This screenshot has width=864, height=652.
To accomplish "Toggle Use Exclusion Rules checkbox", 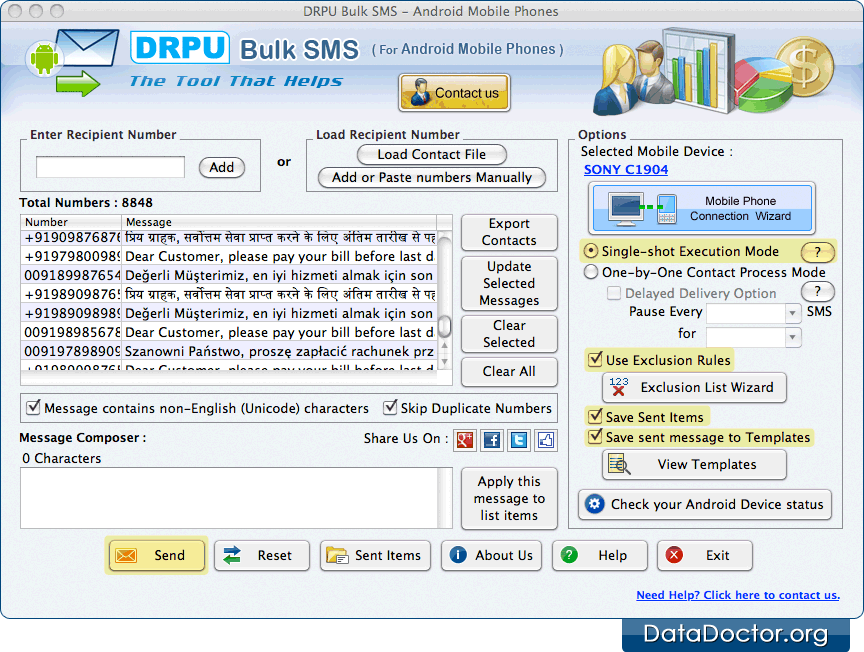I will tap(595, 359).
